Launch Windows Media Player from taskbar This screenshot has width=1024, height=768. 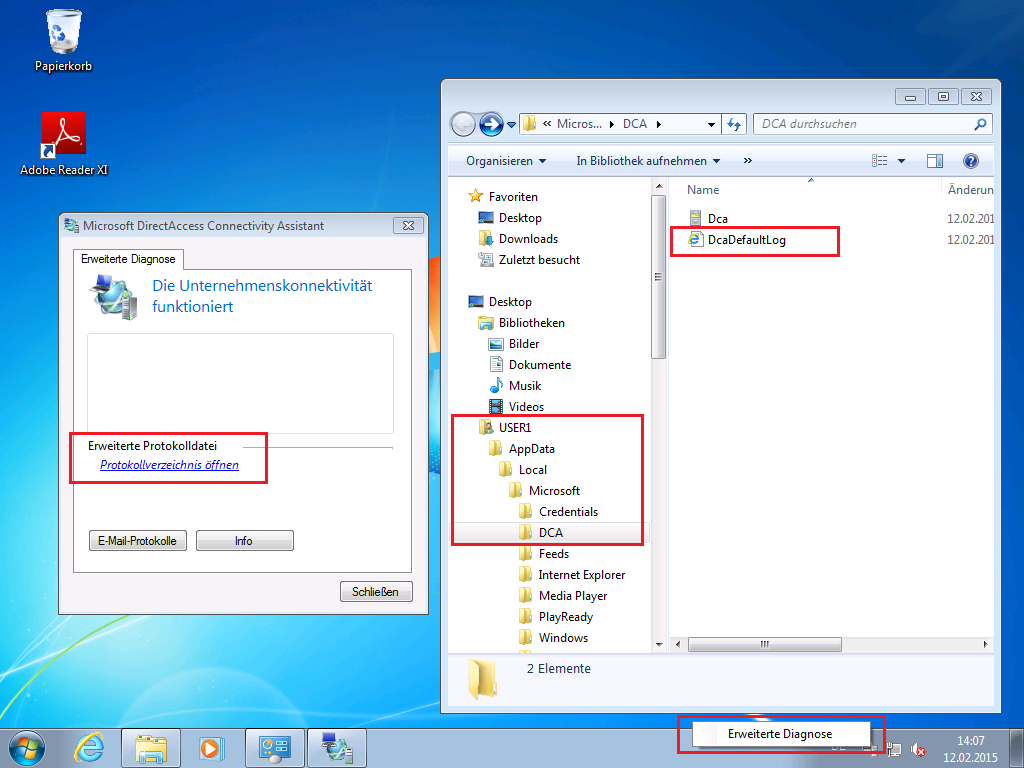(x=210, y=748)
